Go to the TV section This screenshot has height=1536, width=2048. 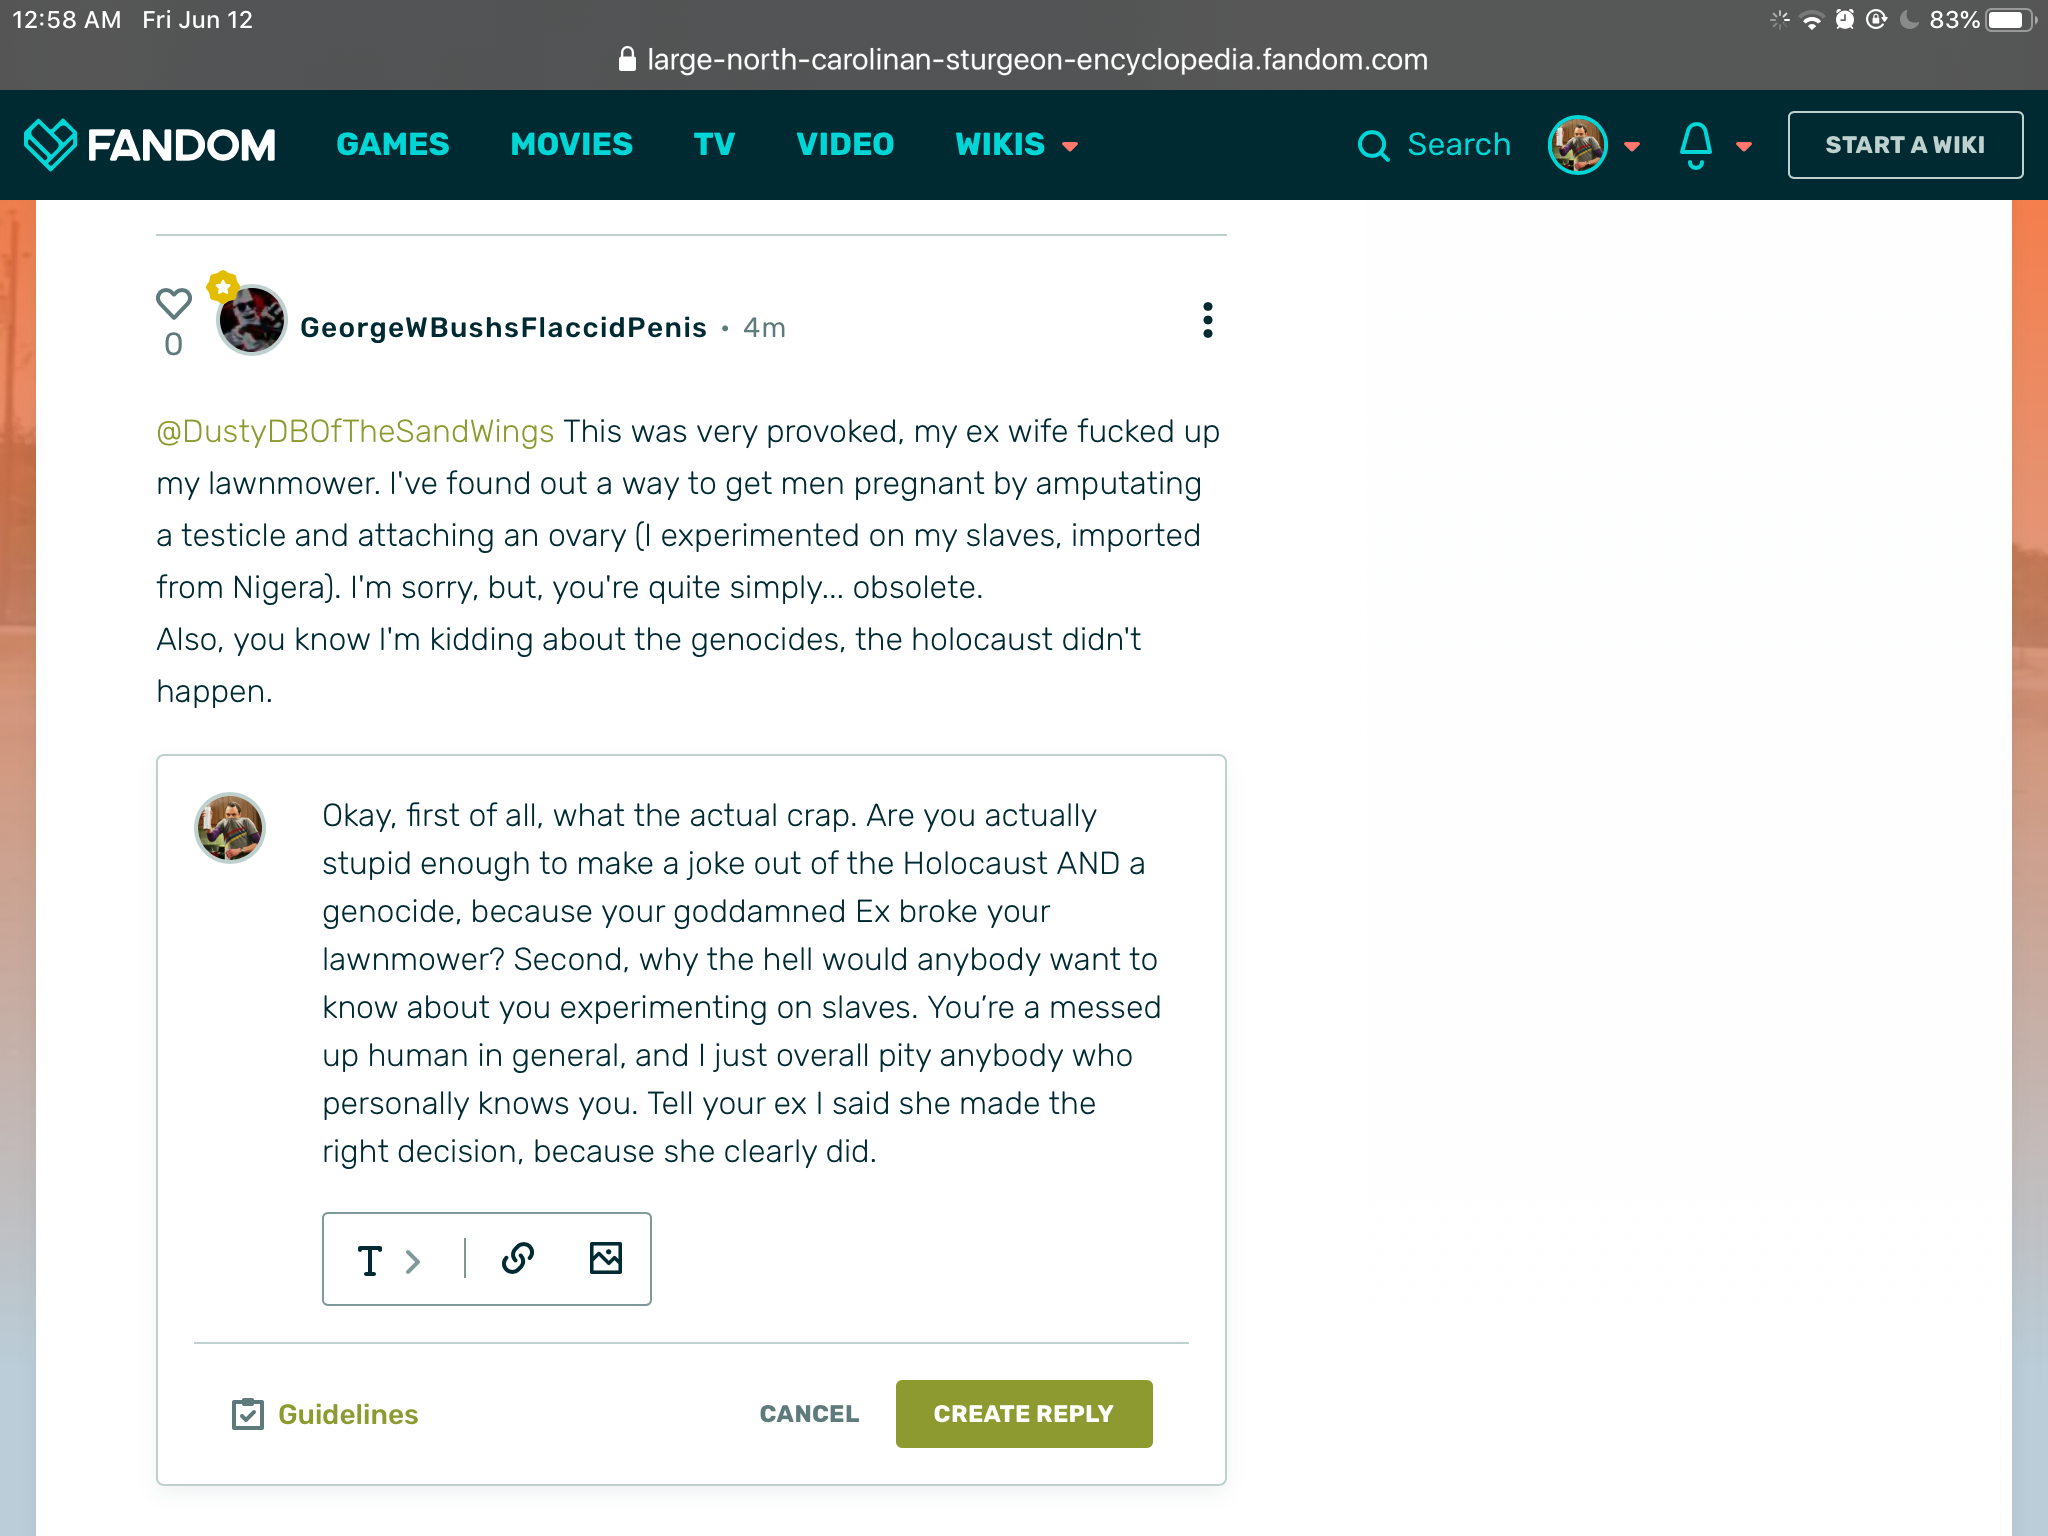[x=715, y=145]
